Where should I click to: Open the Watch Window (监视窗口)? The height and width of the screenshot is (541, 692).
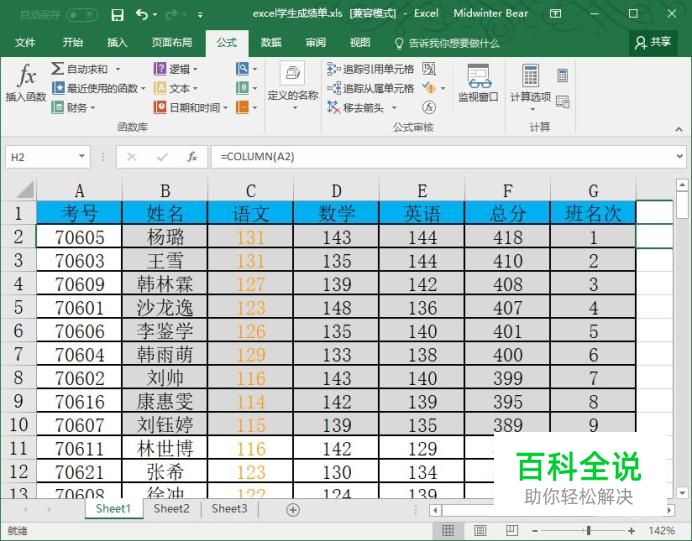pyautogui.click(x=478, y=83)
